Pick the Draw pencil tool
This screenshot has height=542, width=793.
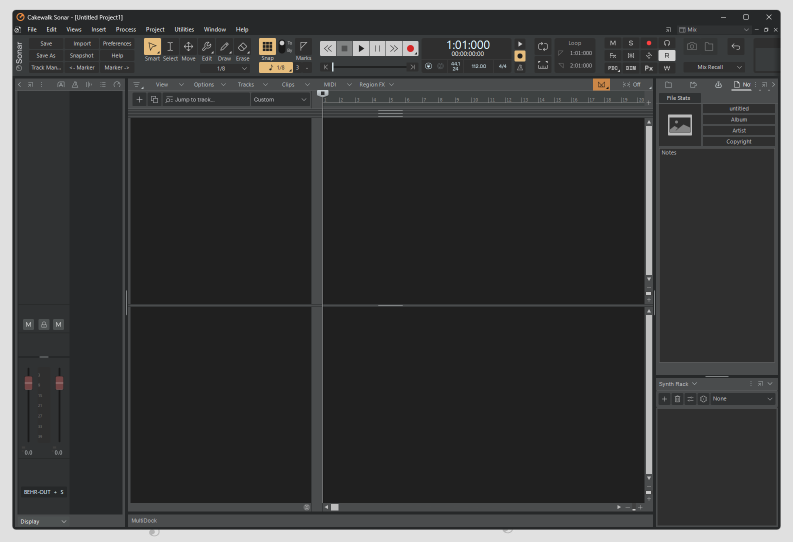[x=225, y=47]
